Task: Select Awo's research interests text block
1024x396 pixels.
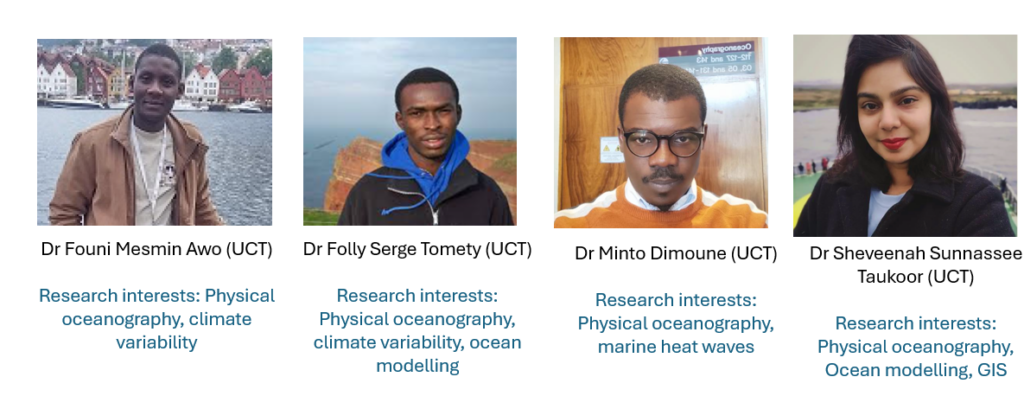Action: [157, 319]
